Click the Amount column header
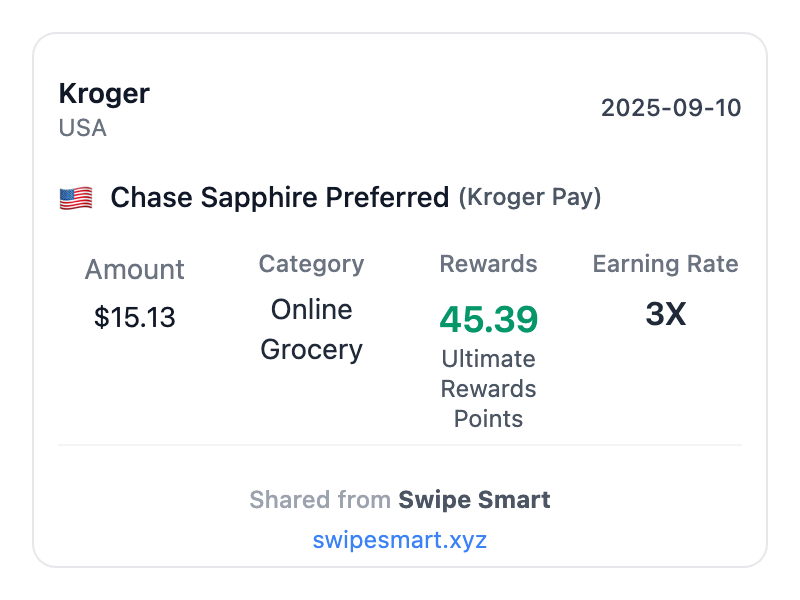The width and height of the screenshot is (800, 600). [x=134, y=269]
